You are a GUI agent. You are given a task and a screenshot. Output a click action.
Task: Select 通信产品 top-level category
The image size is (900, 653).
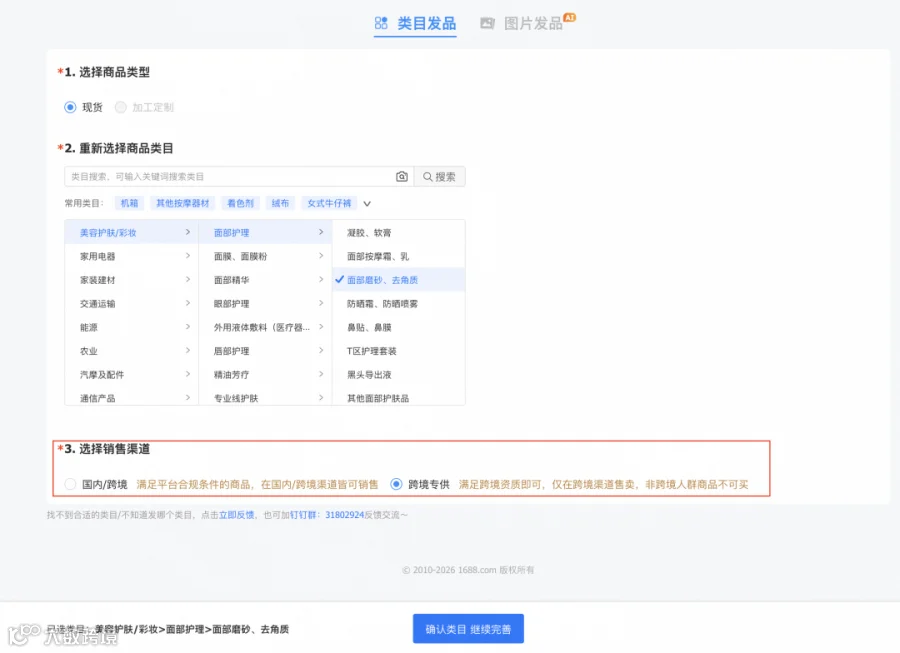point(131,398)
